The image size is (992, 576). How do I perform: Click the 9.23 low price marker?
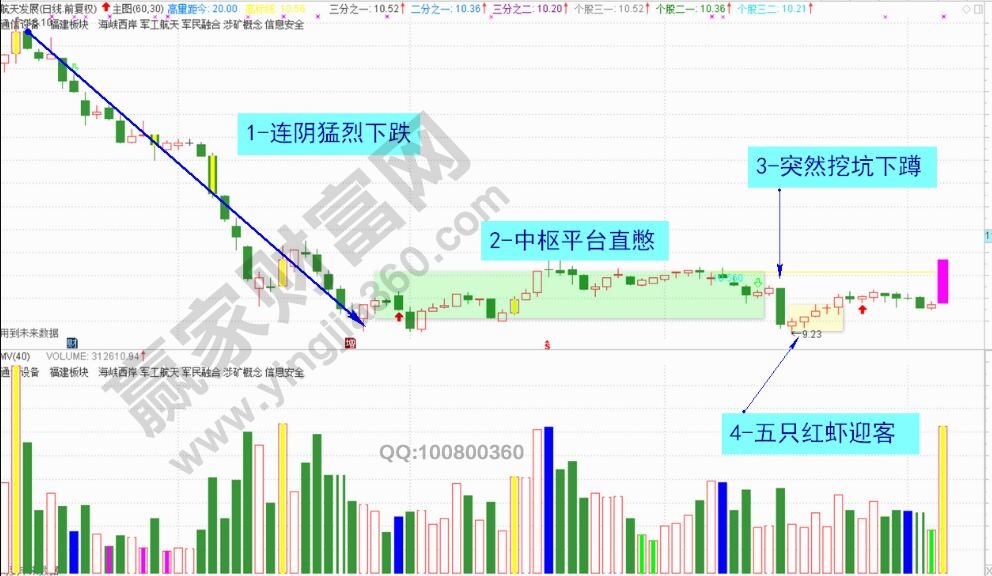point(811,335)
